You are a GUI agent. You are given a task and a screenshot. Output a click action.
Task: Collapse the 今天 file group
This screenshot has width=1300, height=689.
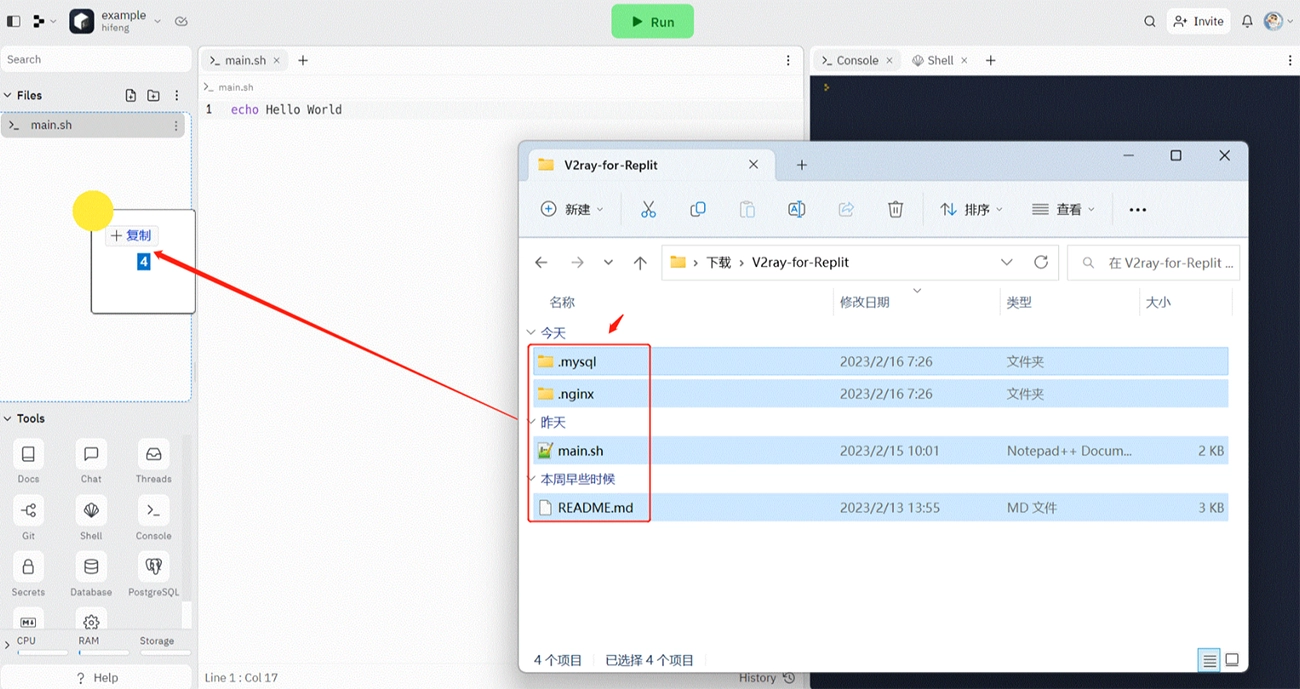pyautogui.click(x=531, y=333)
